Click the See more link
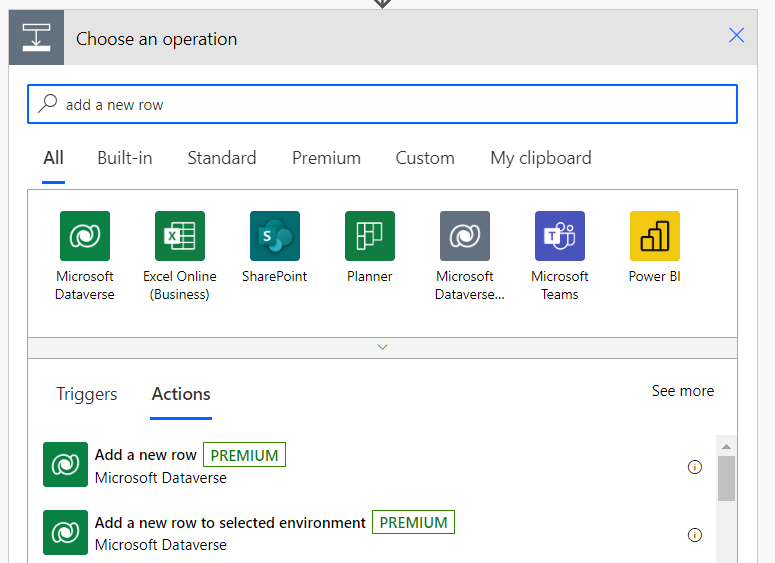The height and width of the screenshot is (563, 775). (x=683, y=391)
